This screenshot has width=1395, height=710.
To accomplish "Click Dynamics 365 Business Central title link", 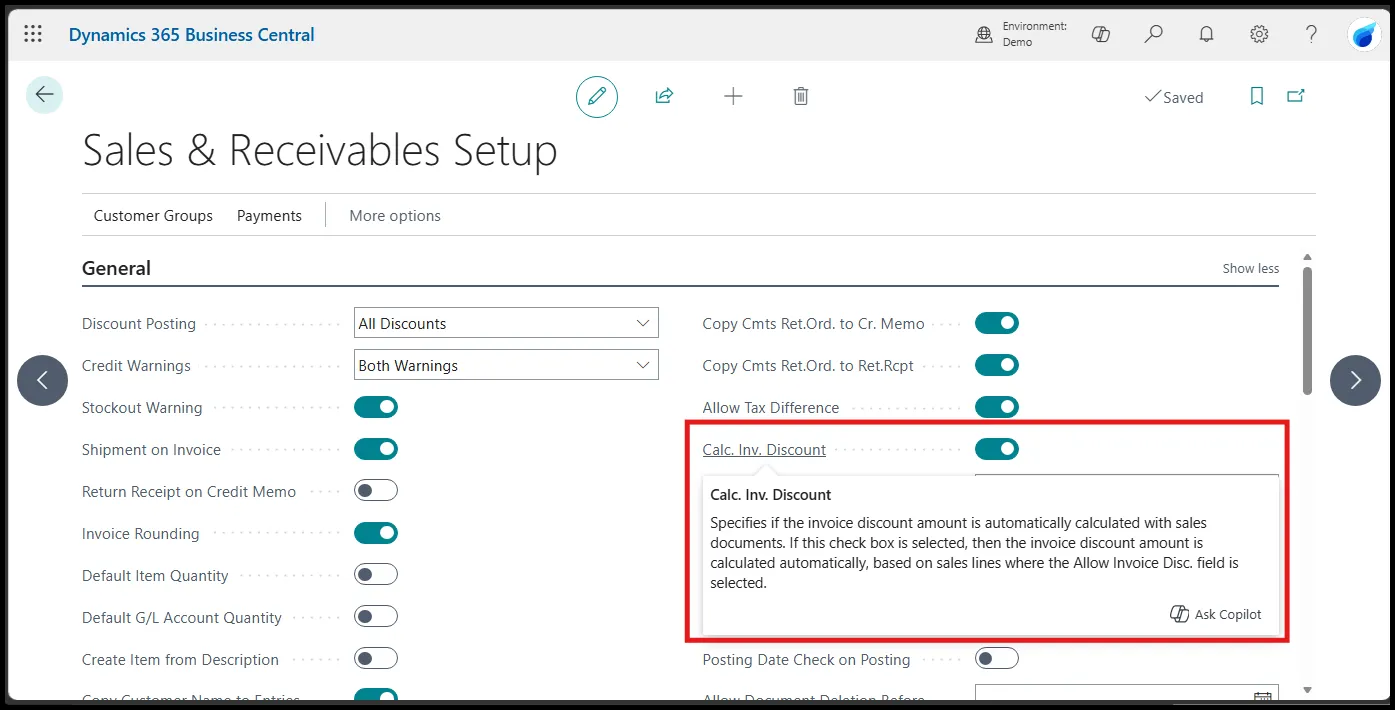I will 192,35.
